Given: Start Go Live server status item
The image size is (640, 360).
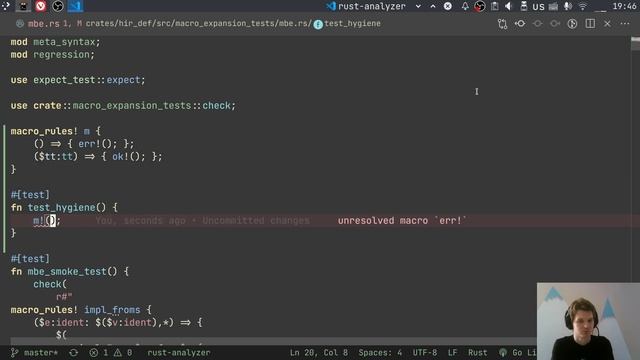Looking at the screenshot, I should pyautogui.click(x=517, y=353).
